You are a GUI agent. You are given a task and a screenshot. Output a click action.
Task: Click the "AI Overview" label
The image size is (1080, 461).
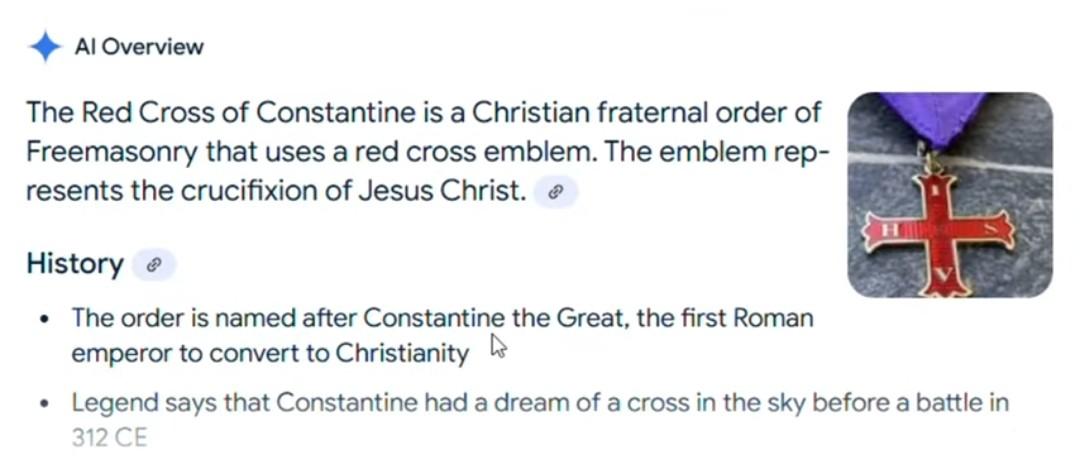coord(139,47)
